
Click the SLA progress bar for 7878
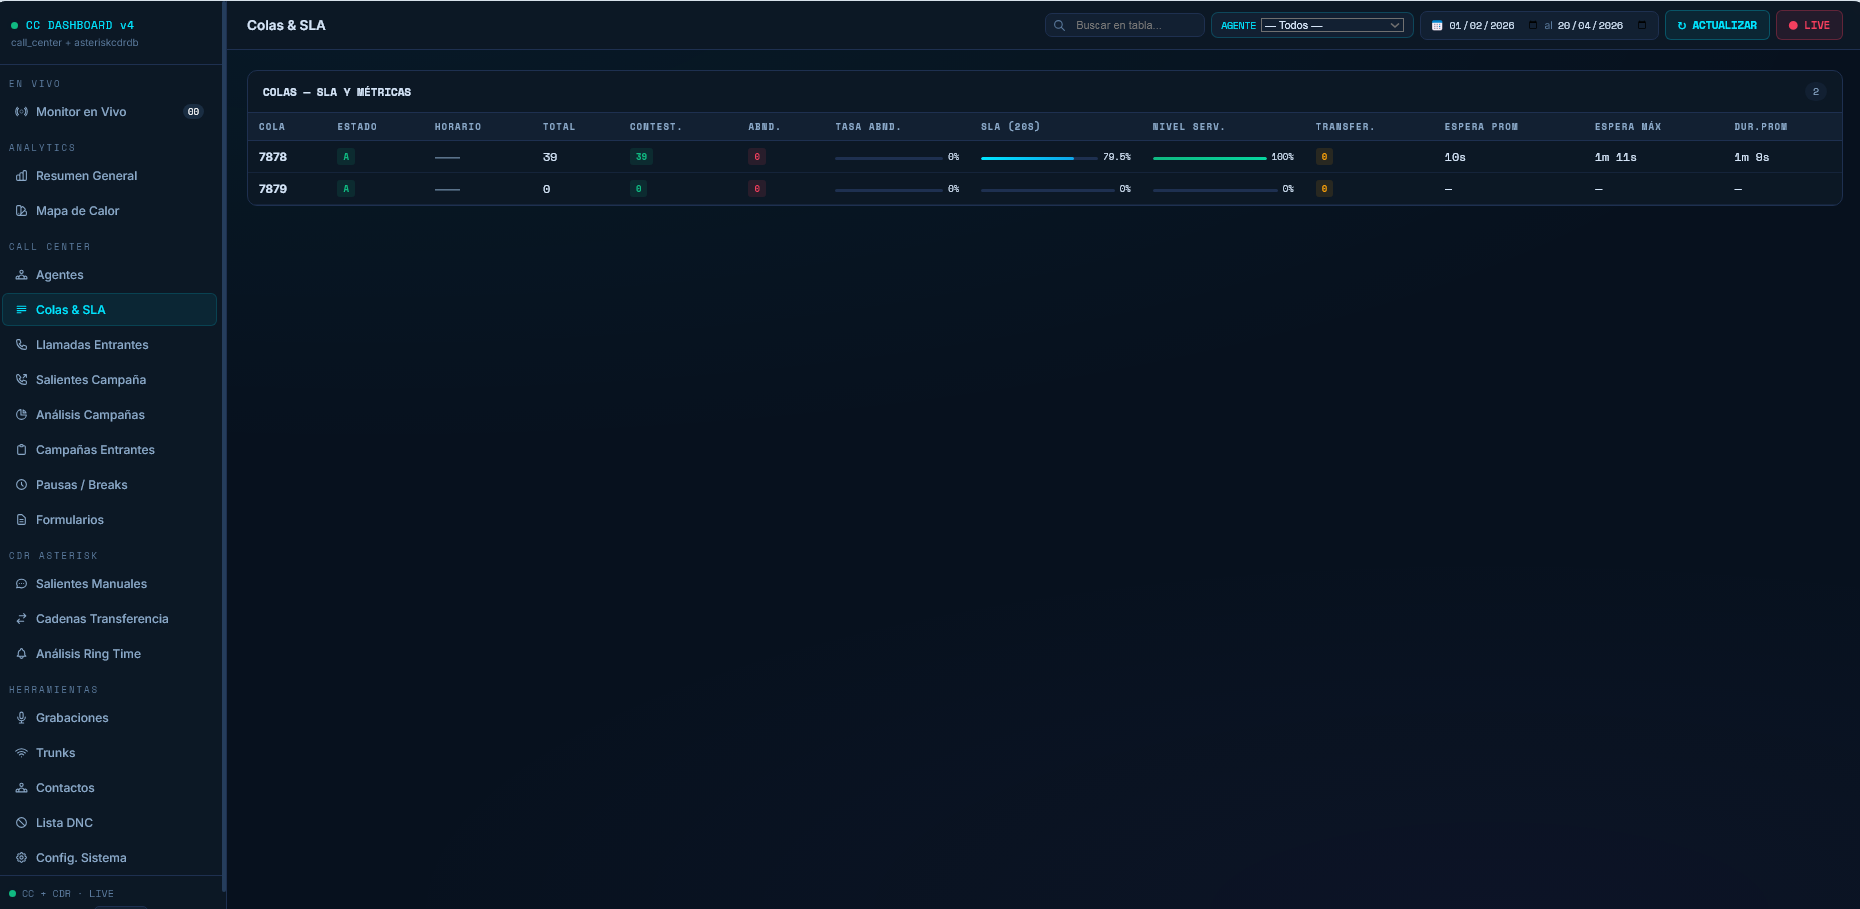coord(1038,158)
